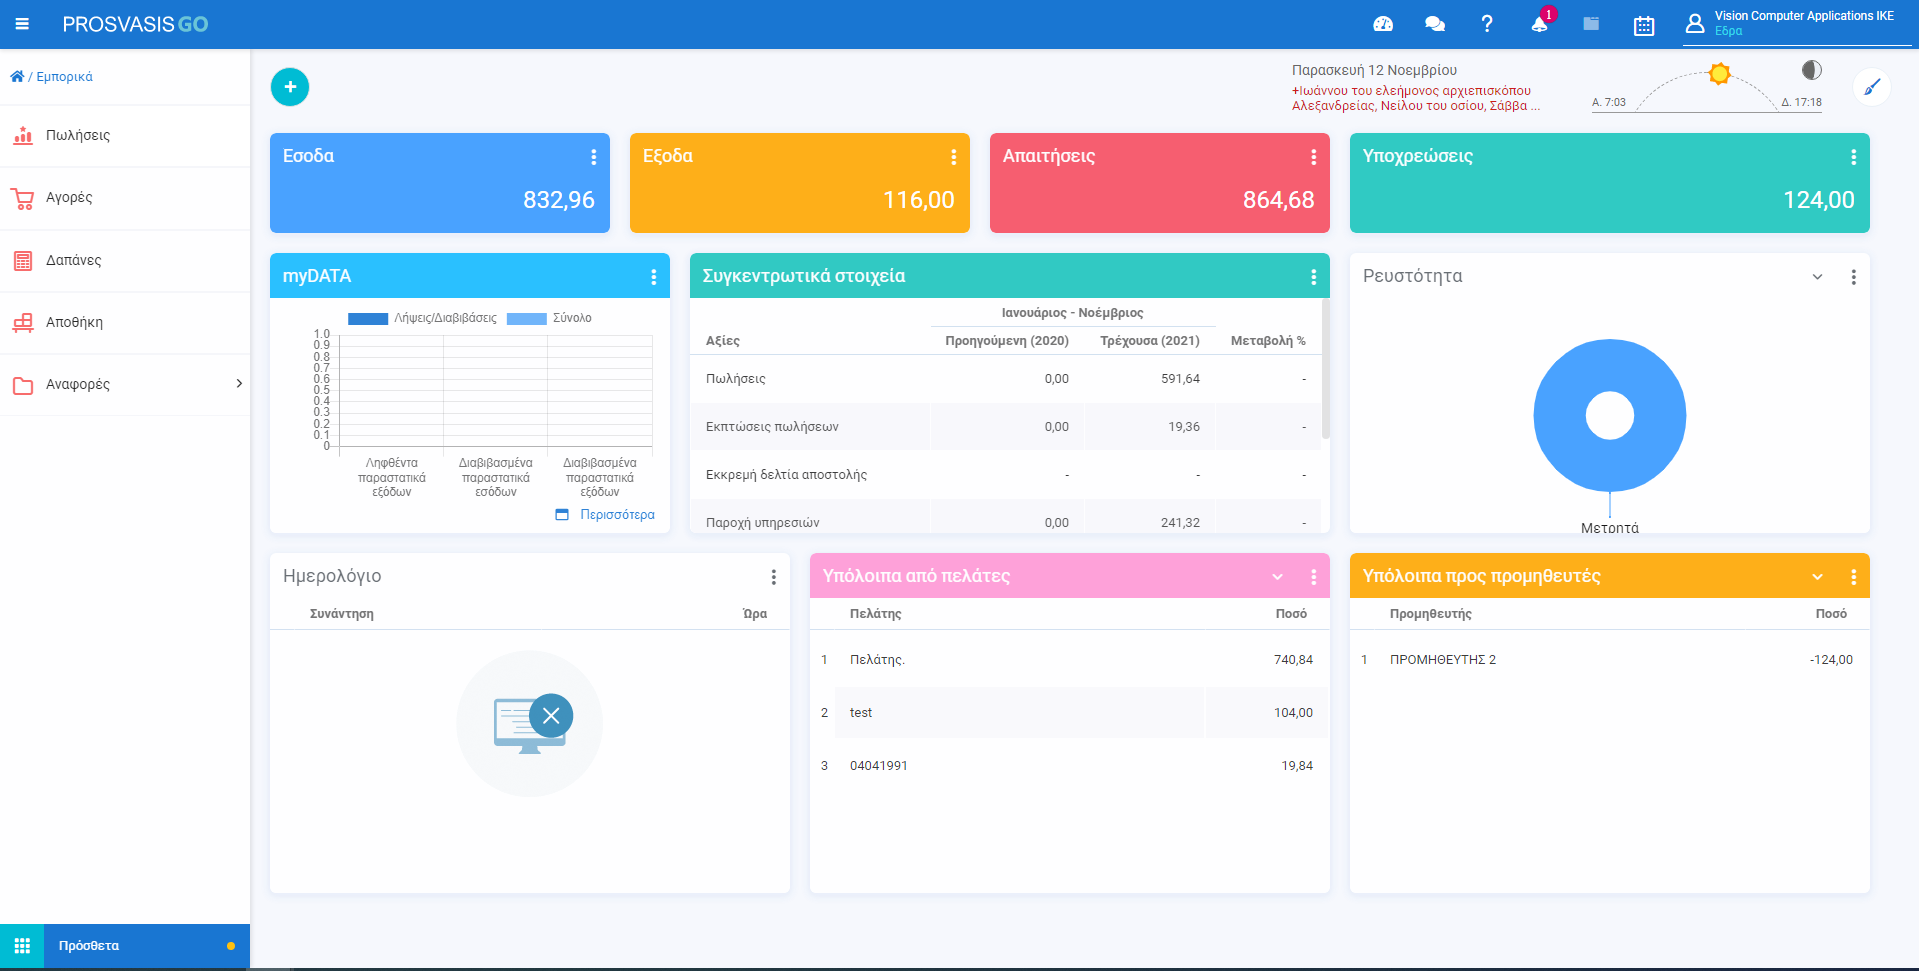Click the Πελάτης column header
The width and height of the screenshot is (1919, 971).
click(x=875, y=614)
